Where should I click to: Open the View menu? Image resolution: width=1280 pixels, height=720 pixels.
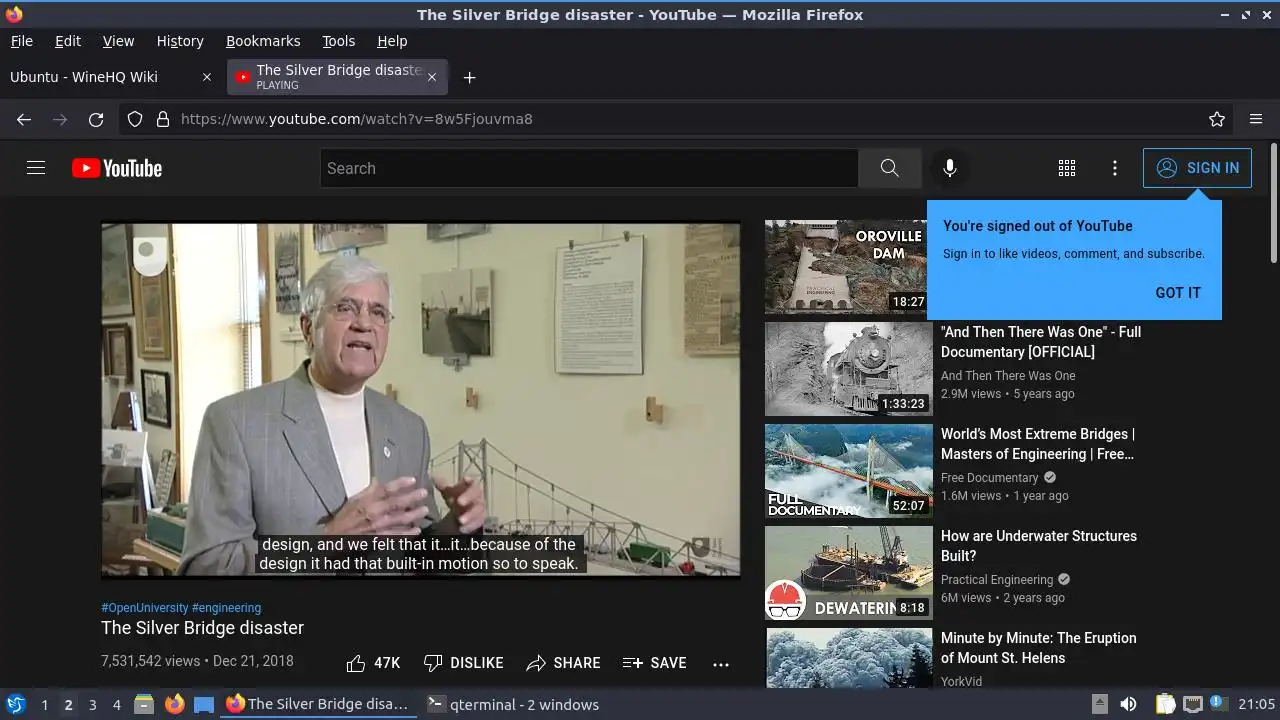(x=118, y=41)
